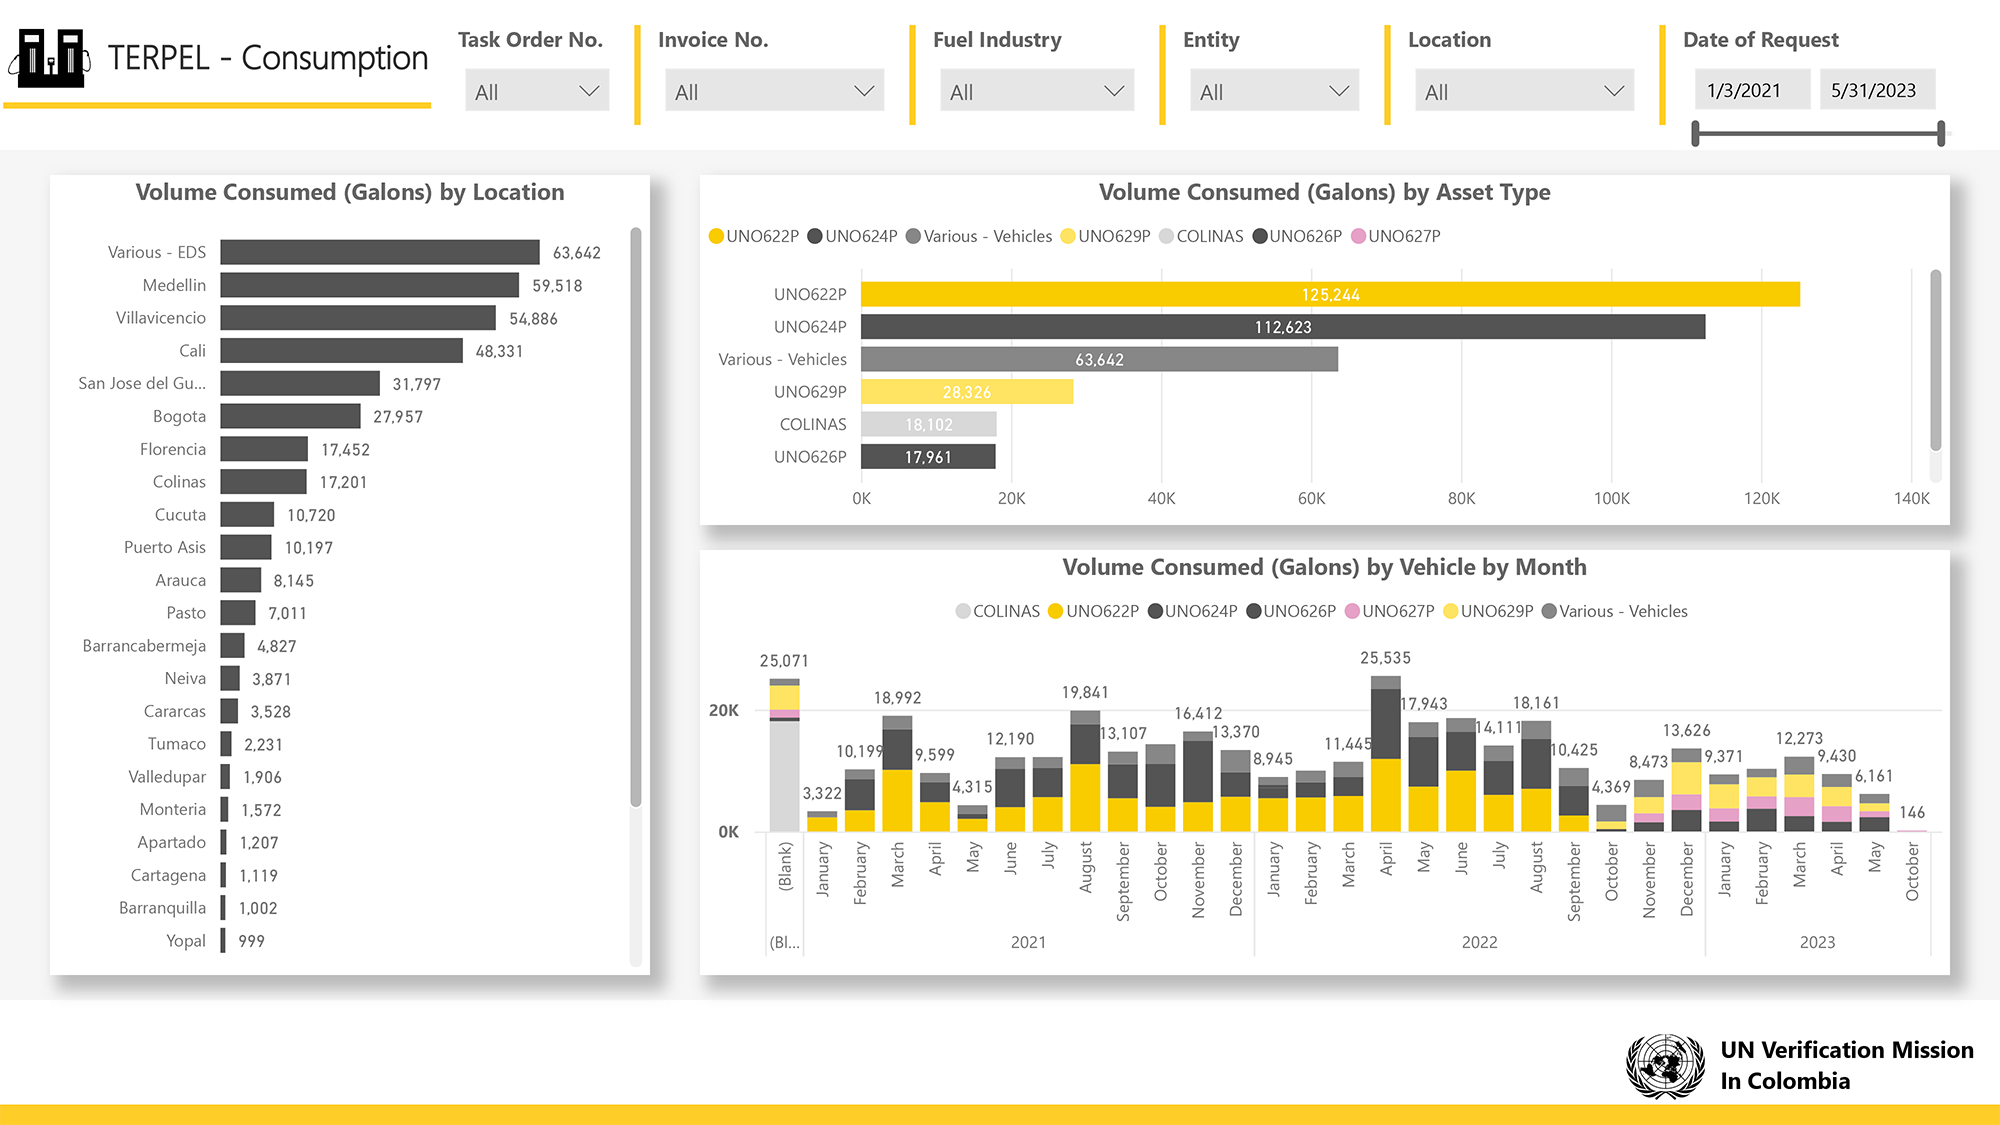Click the Location chart vertical scrollbar
Image resolution: width=2000 pixels, height=1125 pixels.
coord(635,517)
